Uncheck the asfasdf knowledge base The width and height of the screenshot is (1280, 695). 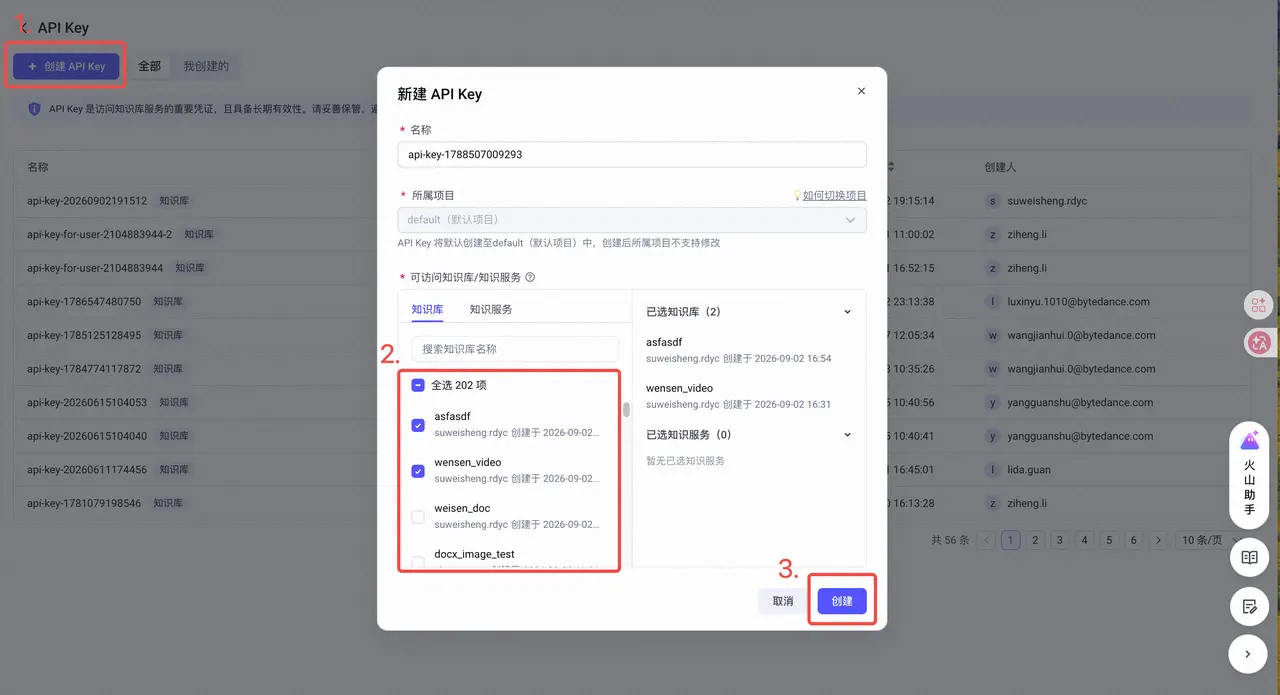(418, 425)
